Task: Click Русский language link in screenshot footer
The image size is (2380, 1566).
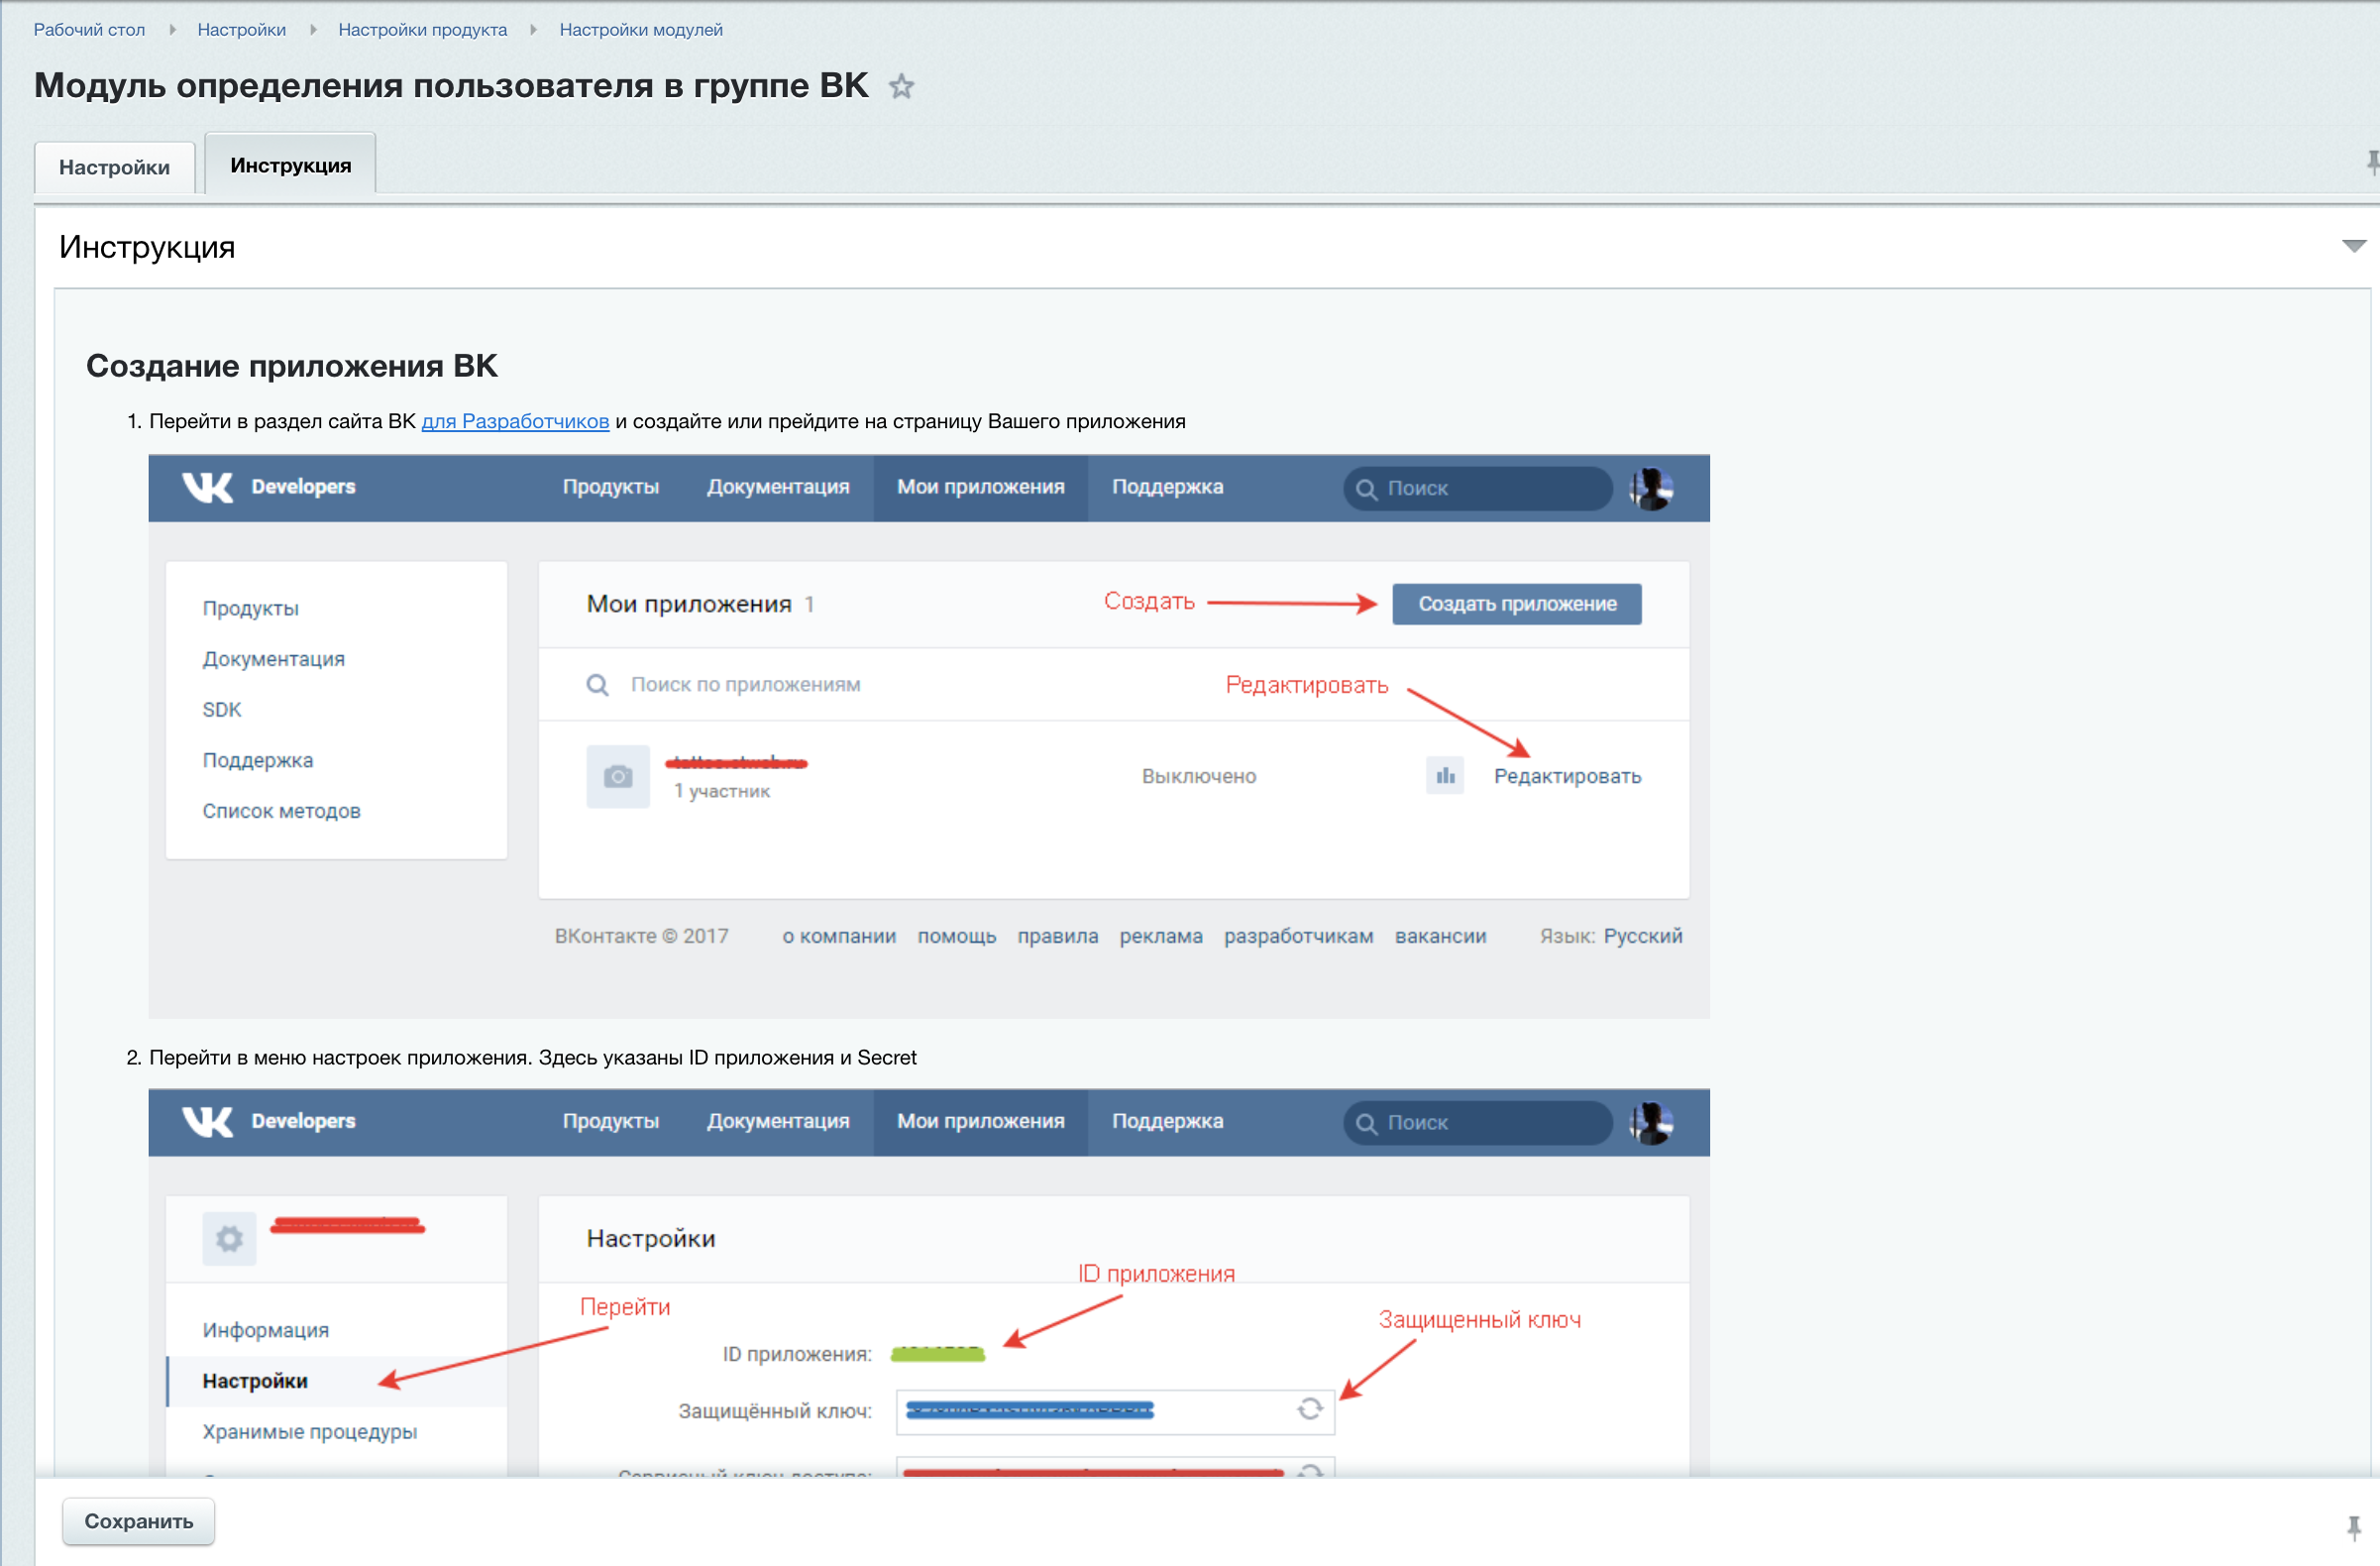Action: tap(1643, 936)
